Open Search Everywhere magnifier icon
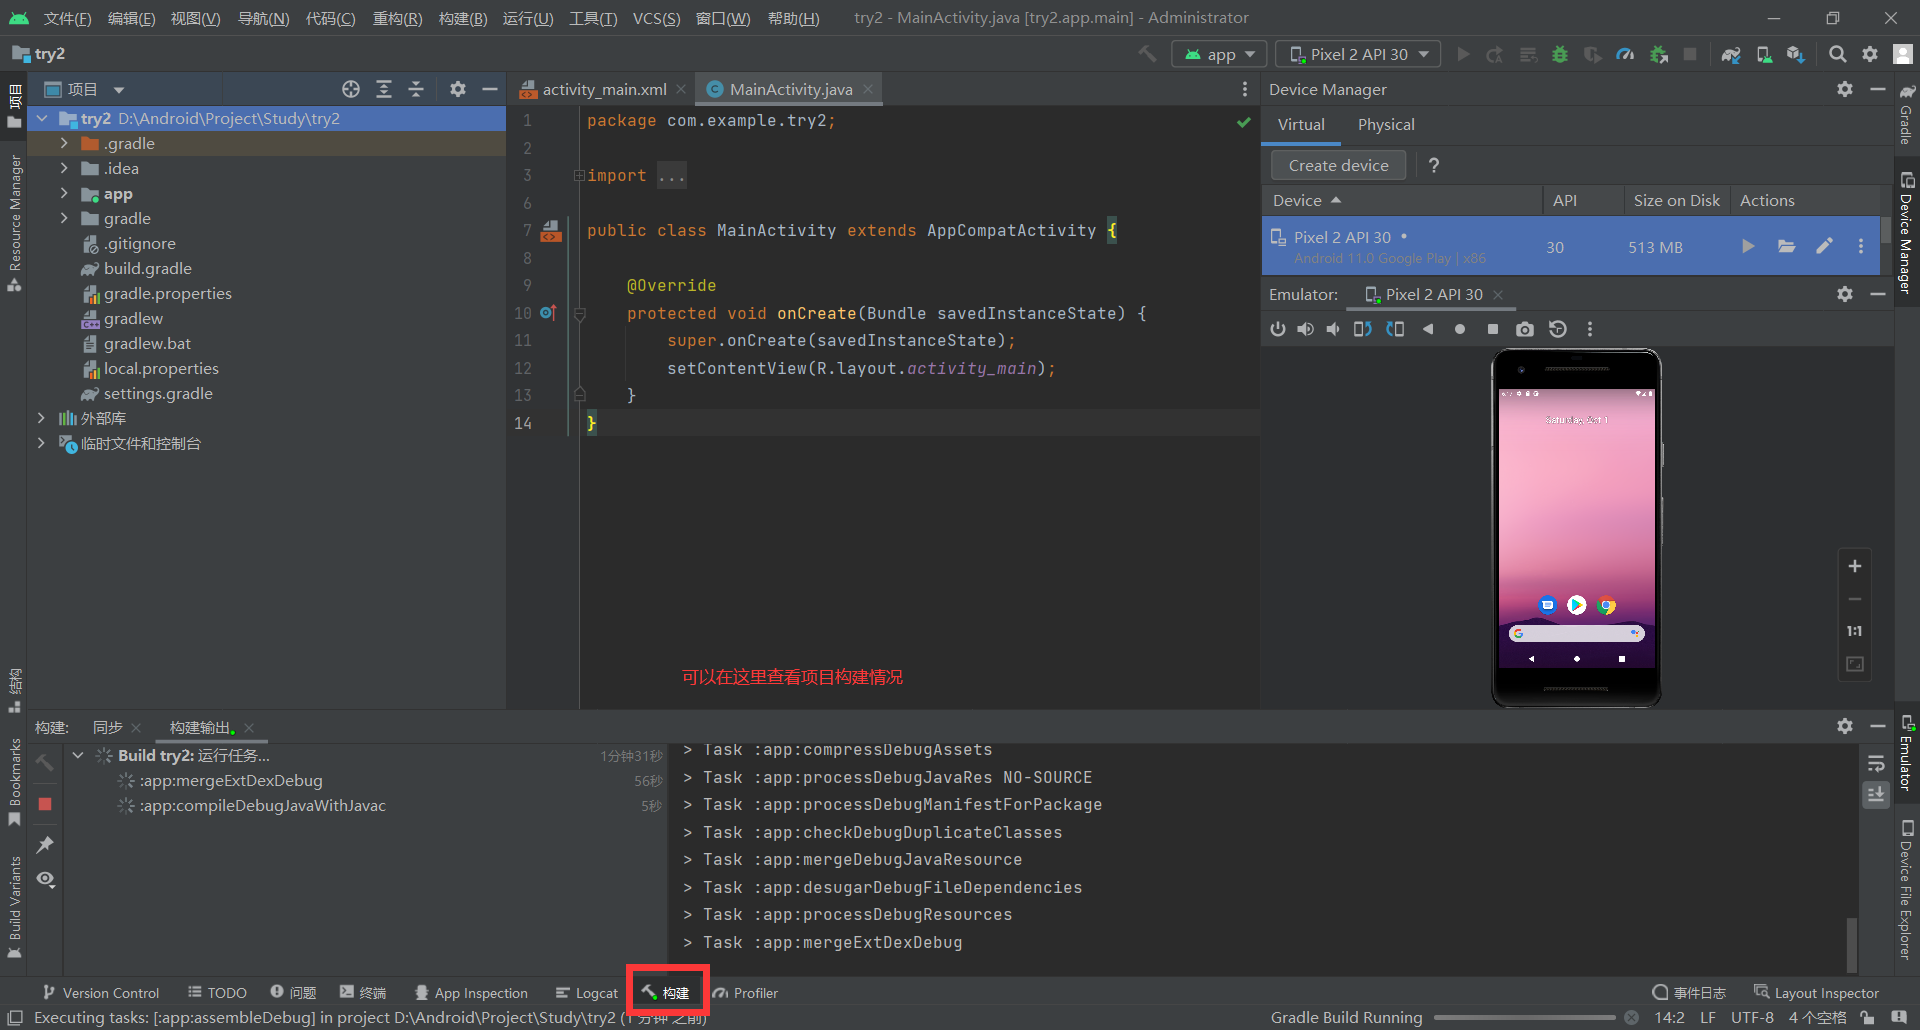 pos(1837,54)
